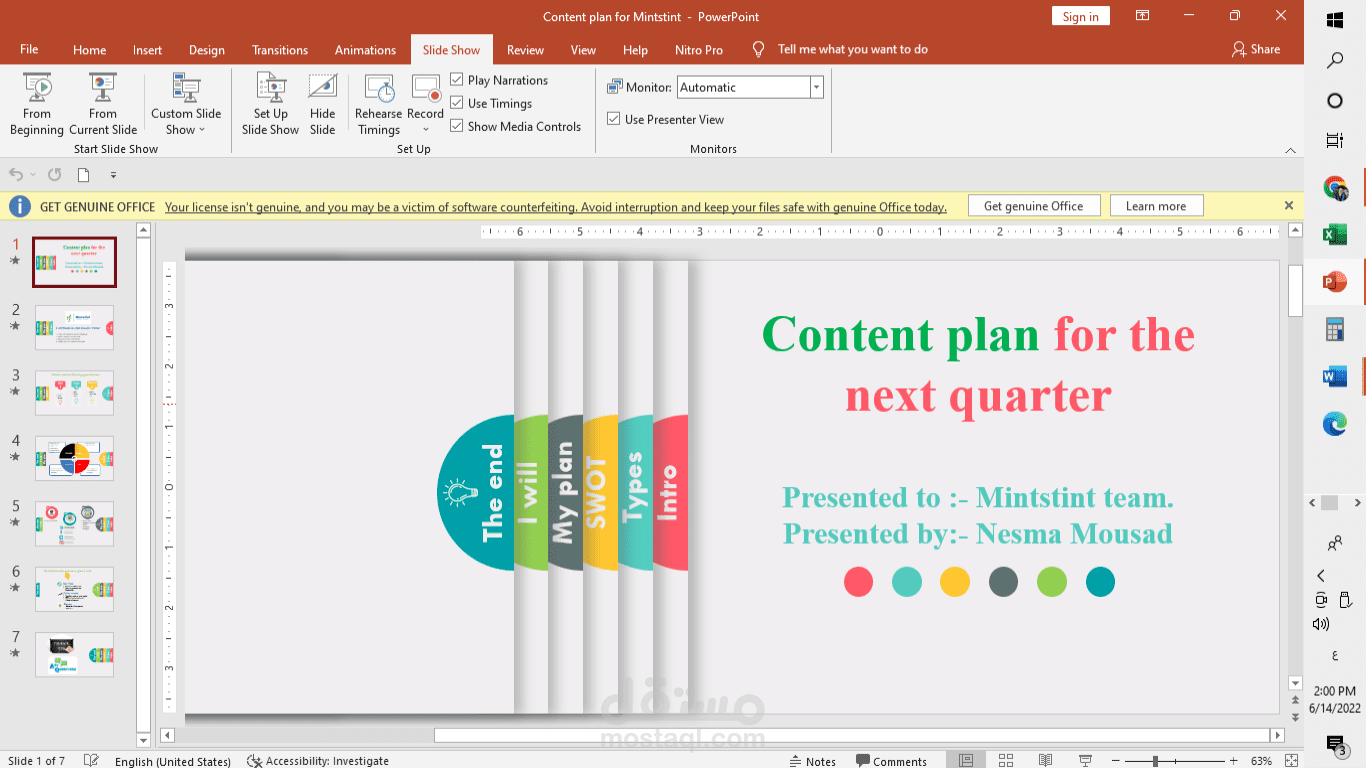Switch to the Nitro Pro tab
1366x768 pixels.
pos(699,50)
